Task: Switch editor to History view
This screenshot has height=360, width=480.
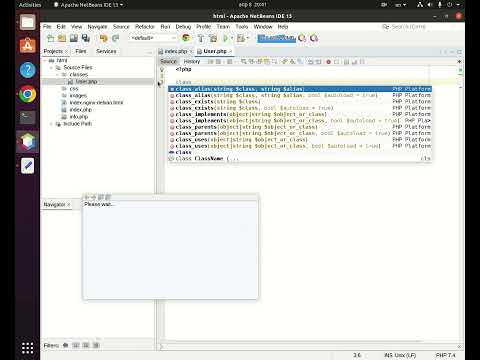Action: pos(192,62)
